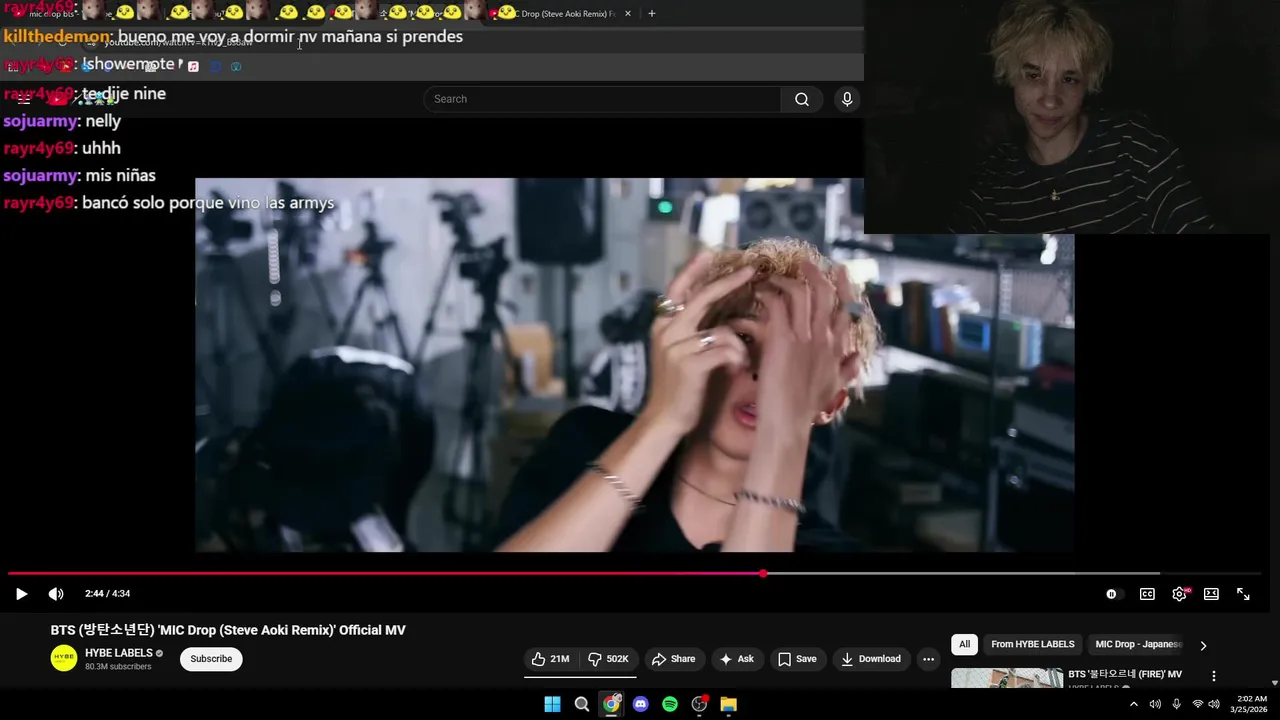This screenshot has height=720, width=1280.
Task: Open the HYBE LABELS channel name link
Action: [119, 653]
